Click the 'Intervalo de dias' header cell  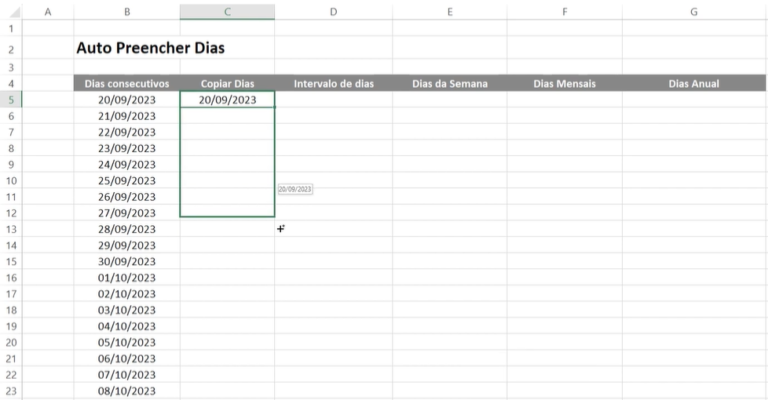coord(333,84)
